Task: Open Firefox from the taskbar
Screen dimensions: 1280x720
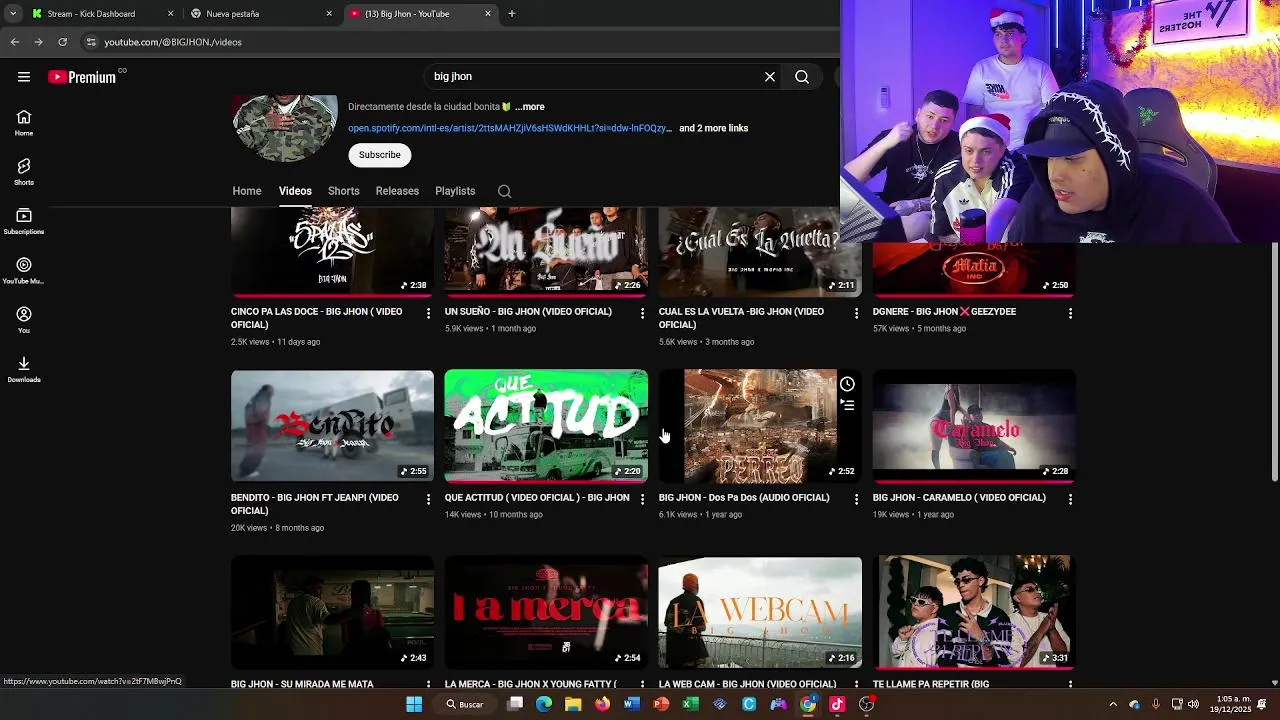Action: click(602, 704)
